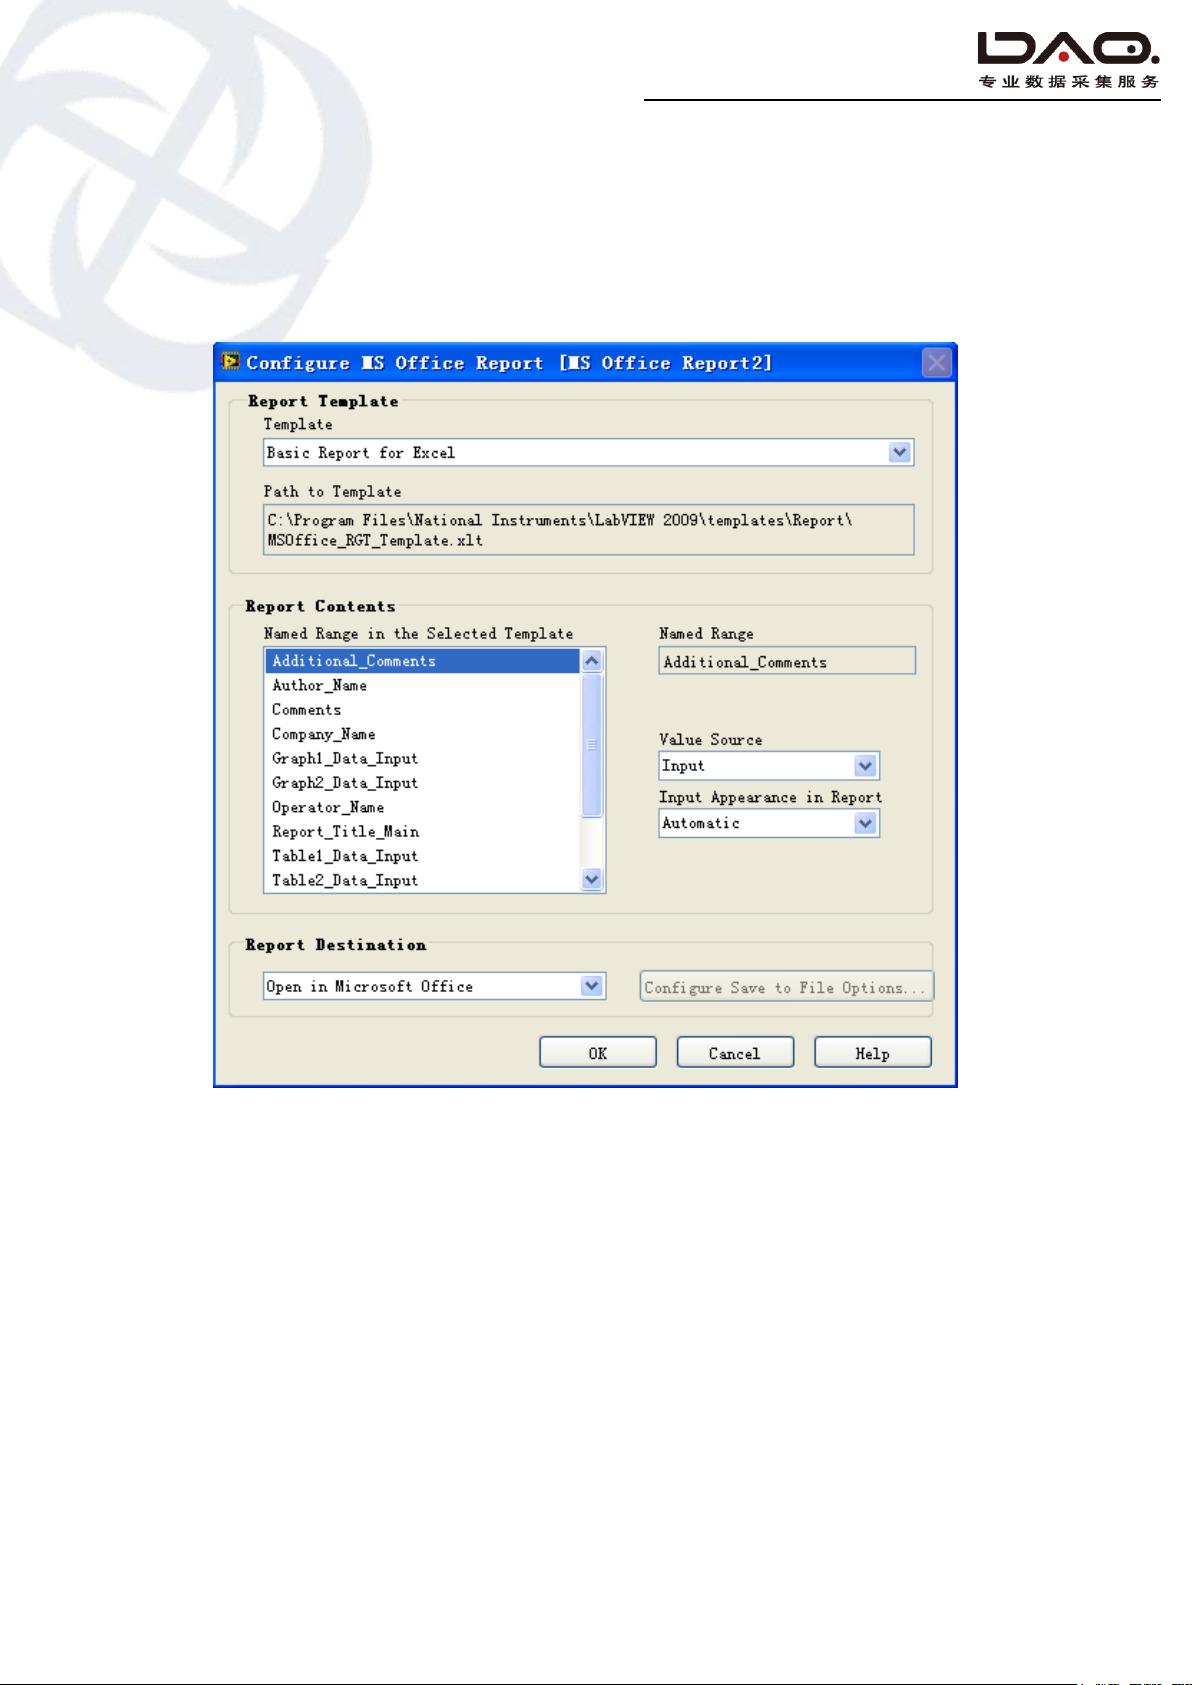Screen dimensions: 1192x1685
Task: Click the Help button
Action: (x=872, y=1053)
